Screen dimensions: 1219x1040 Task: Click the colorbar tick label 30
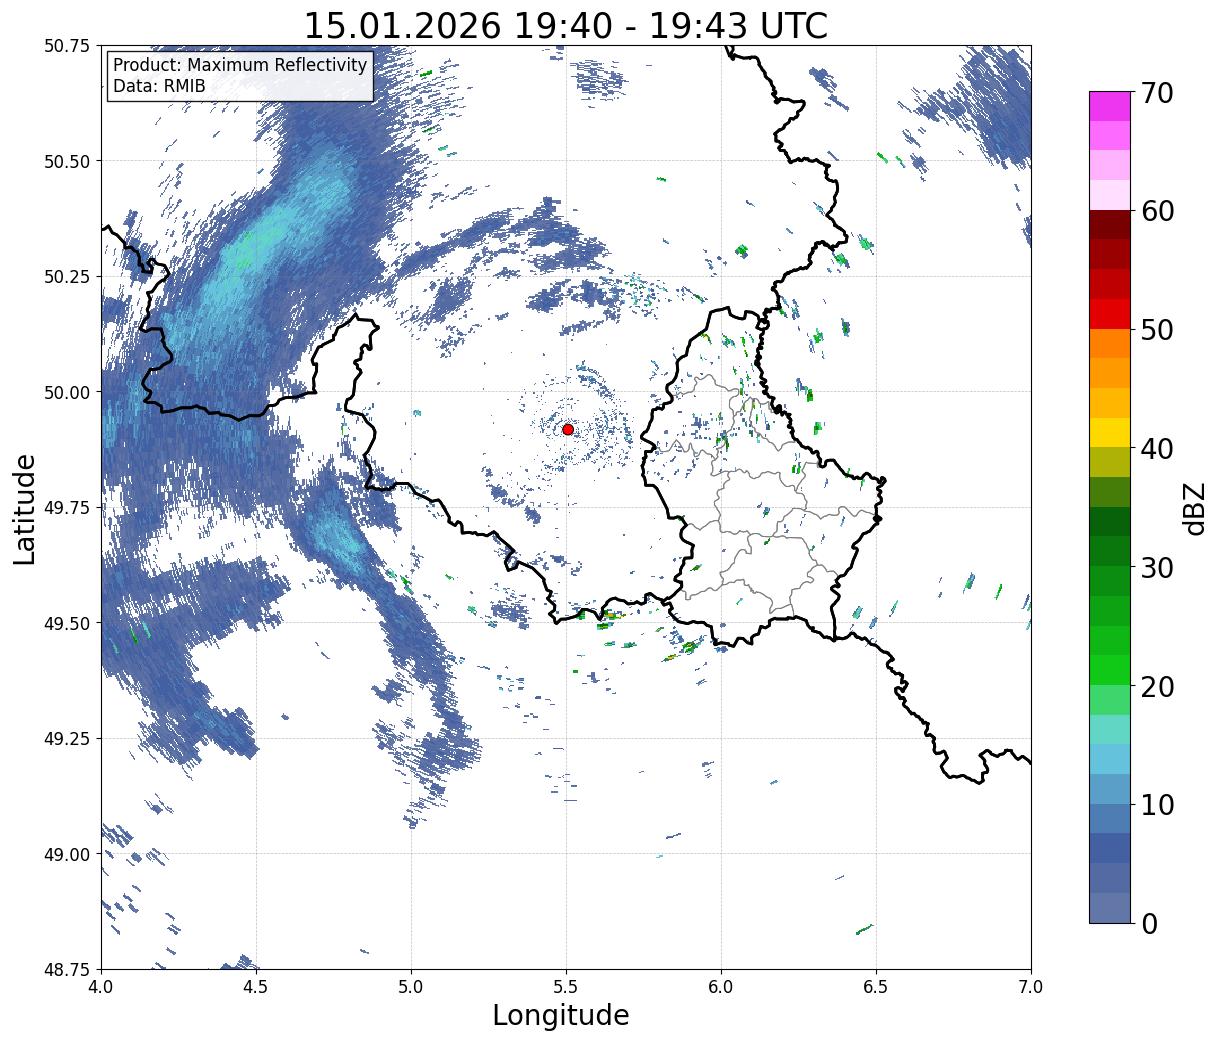(1156, 567)
